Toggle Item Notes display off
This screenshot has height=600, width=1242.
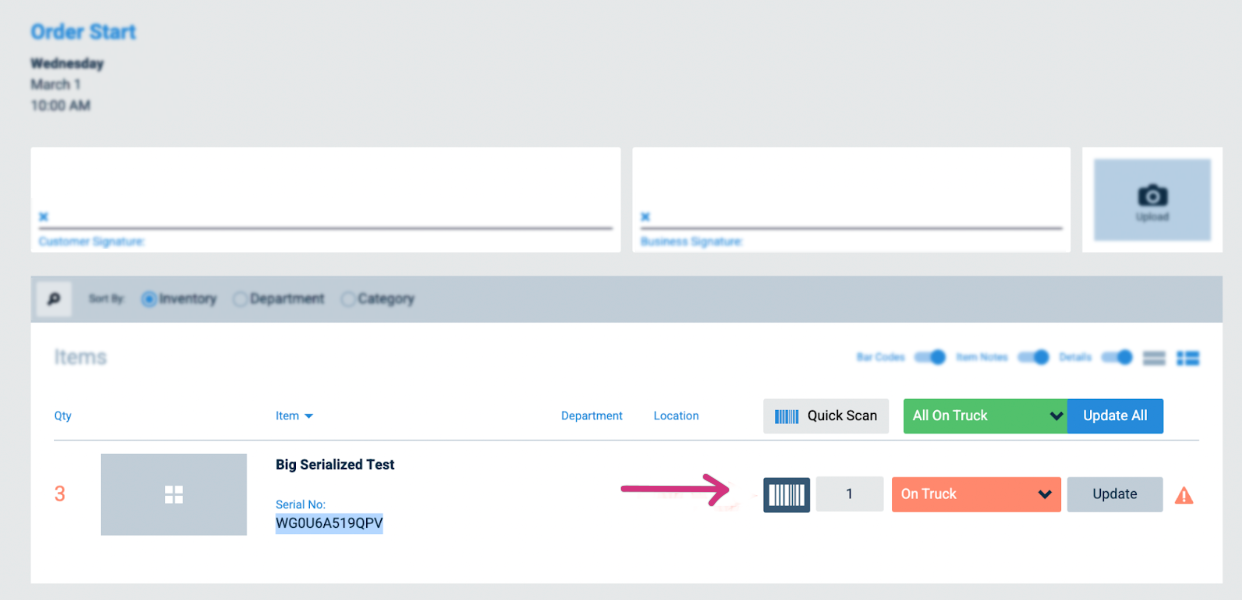[x=1033, y=357]
